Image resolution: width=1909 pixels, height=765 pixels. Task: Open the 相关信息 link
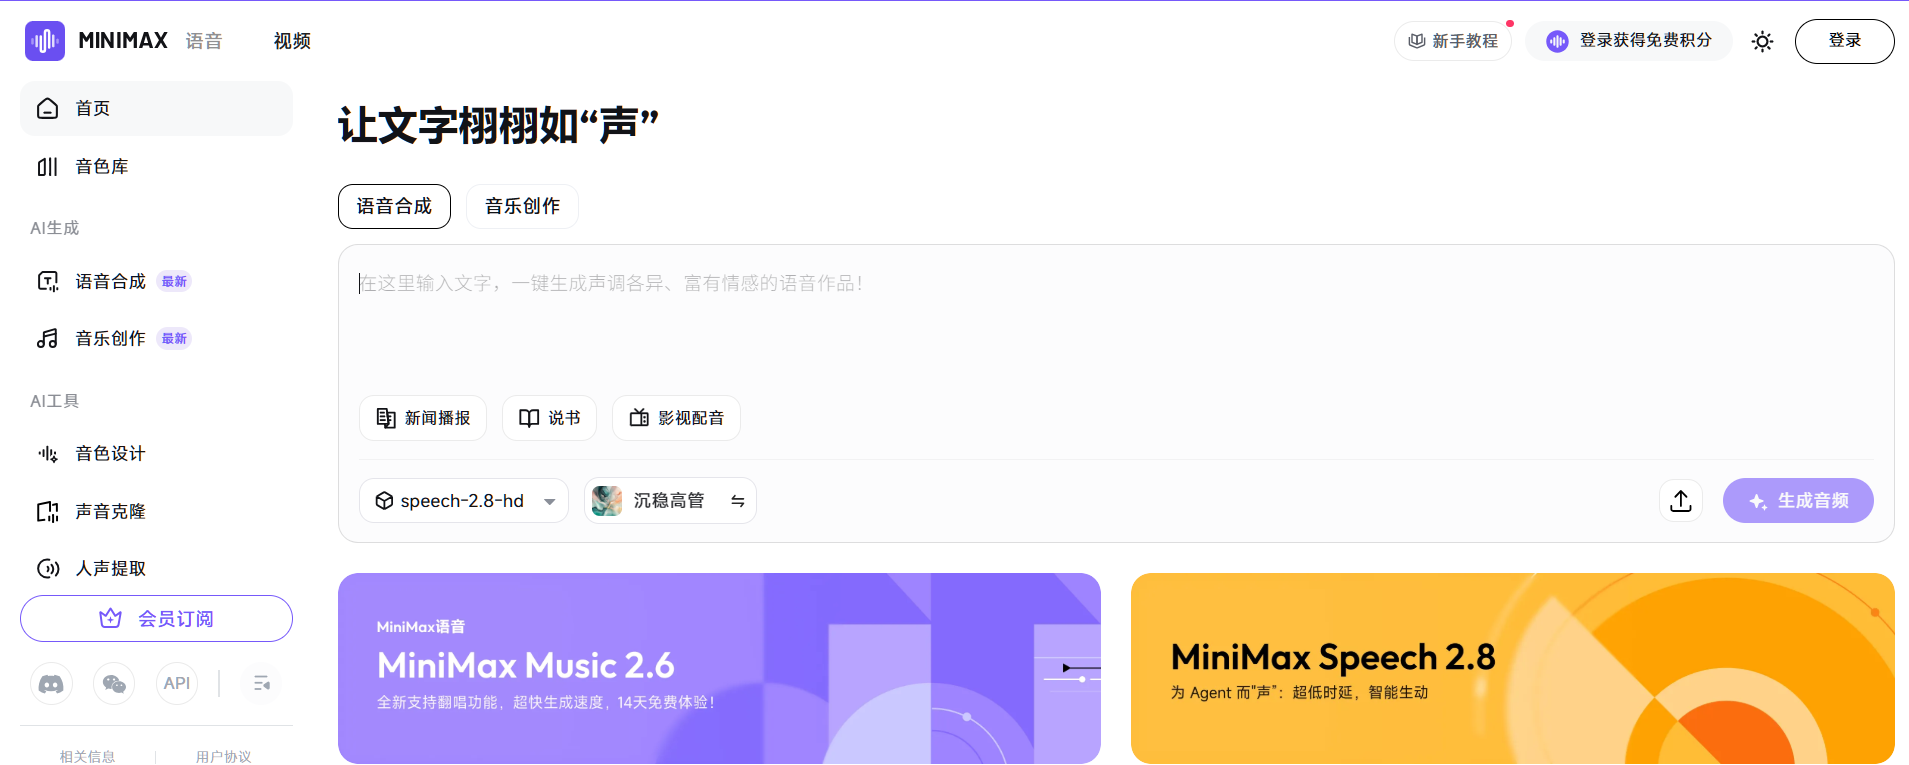point(87,757)
